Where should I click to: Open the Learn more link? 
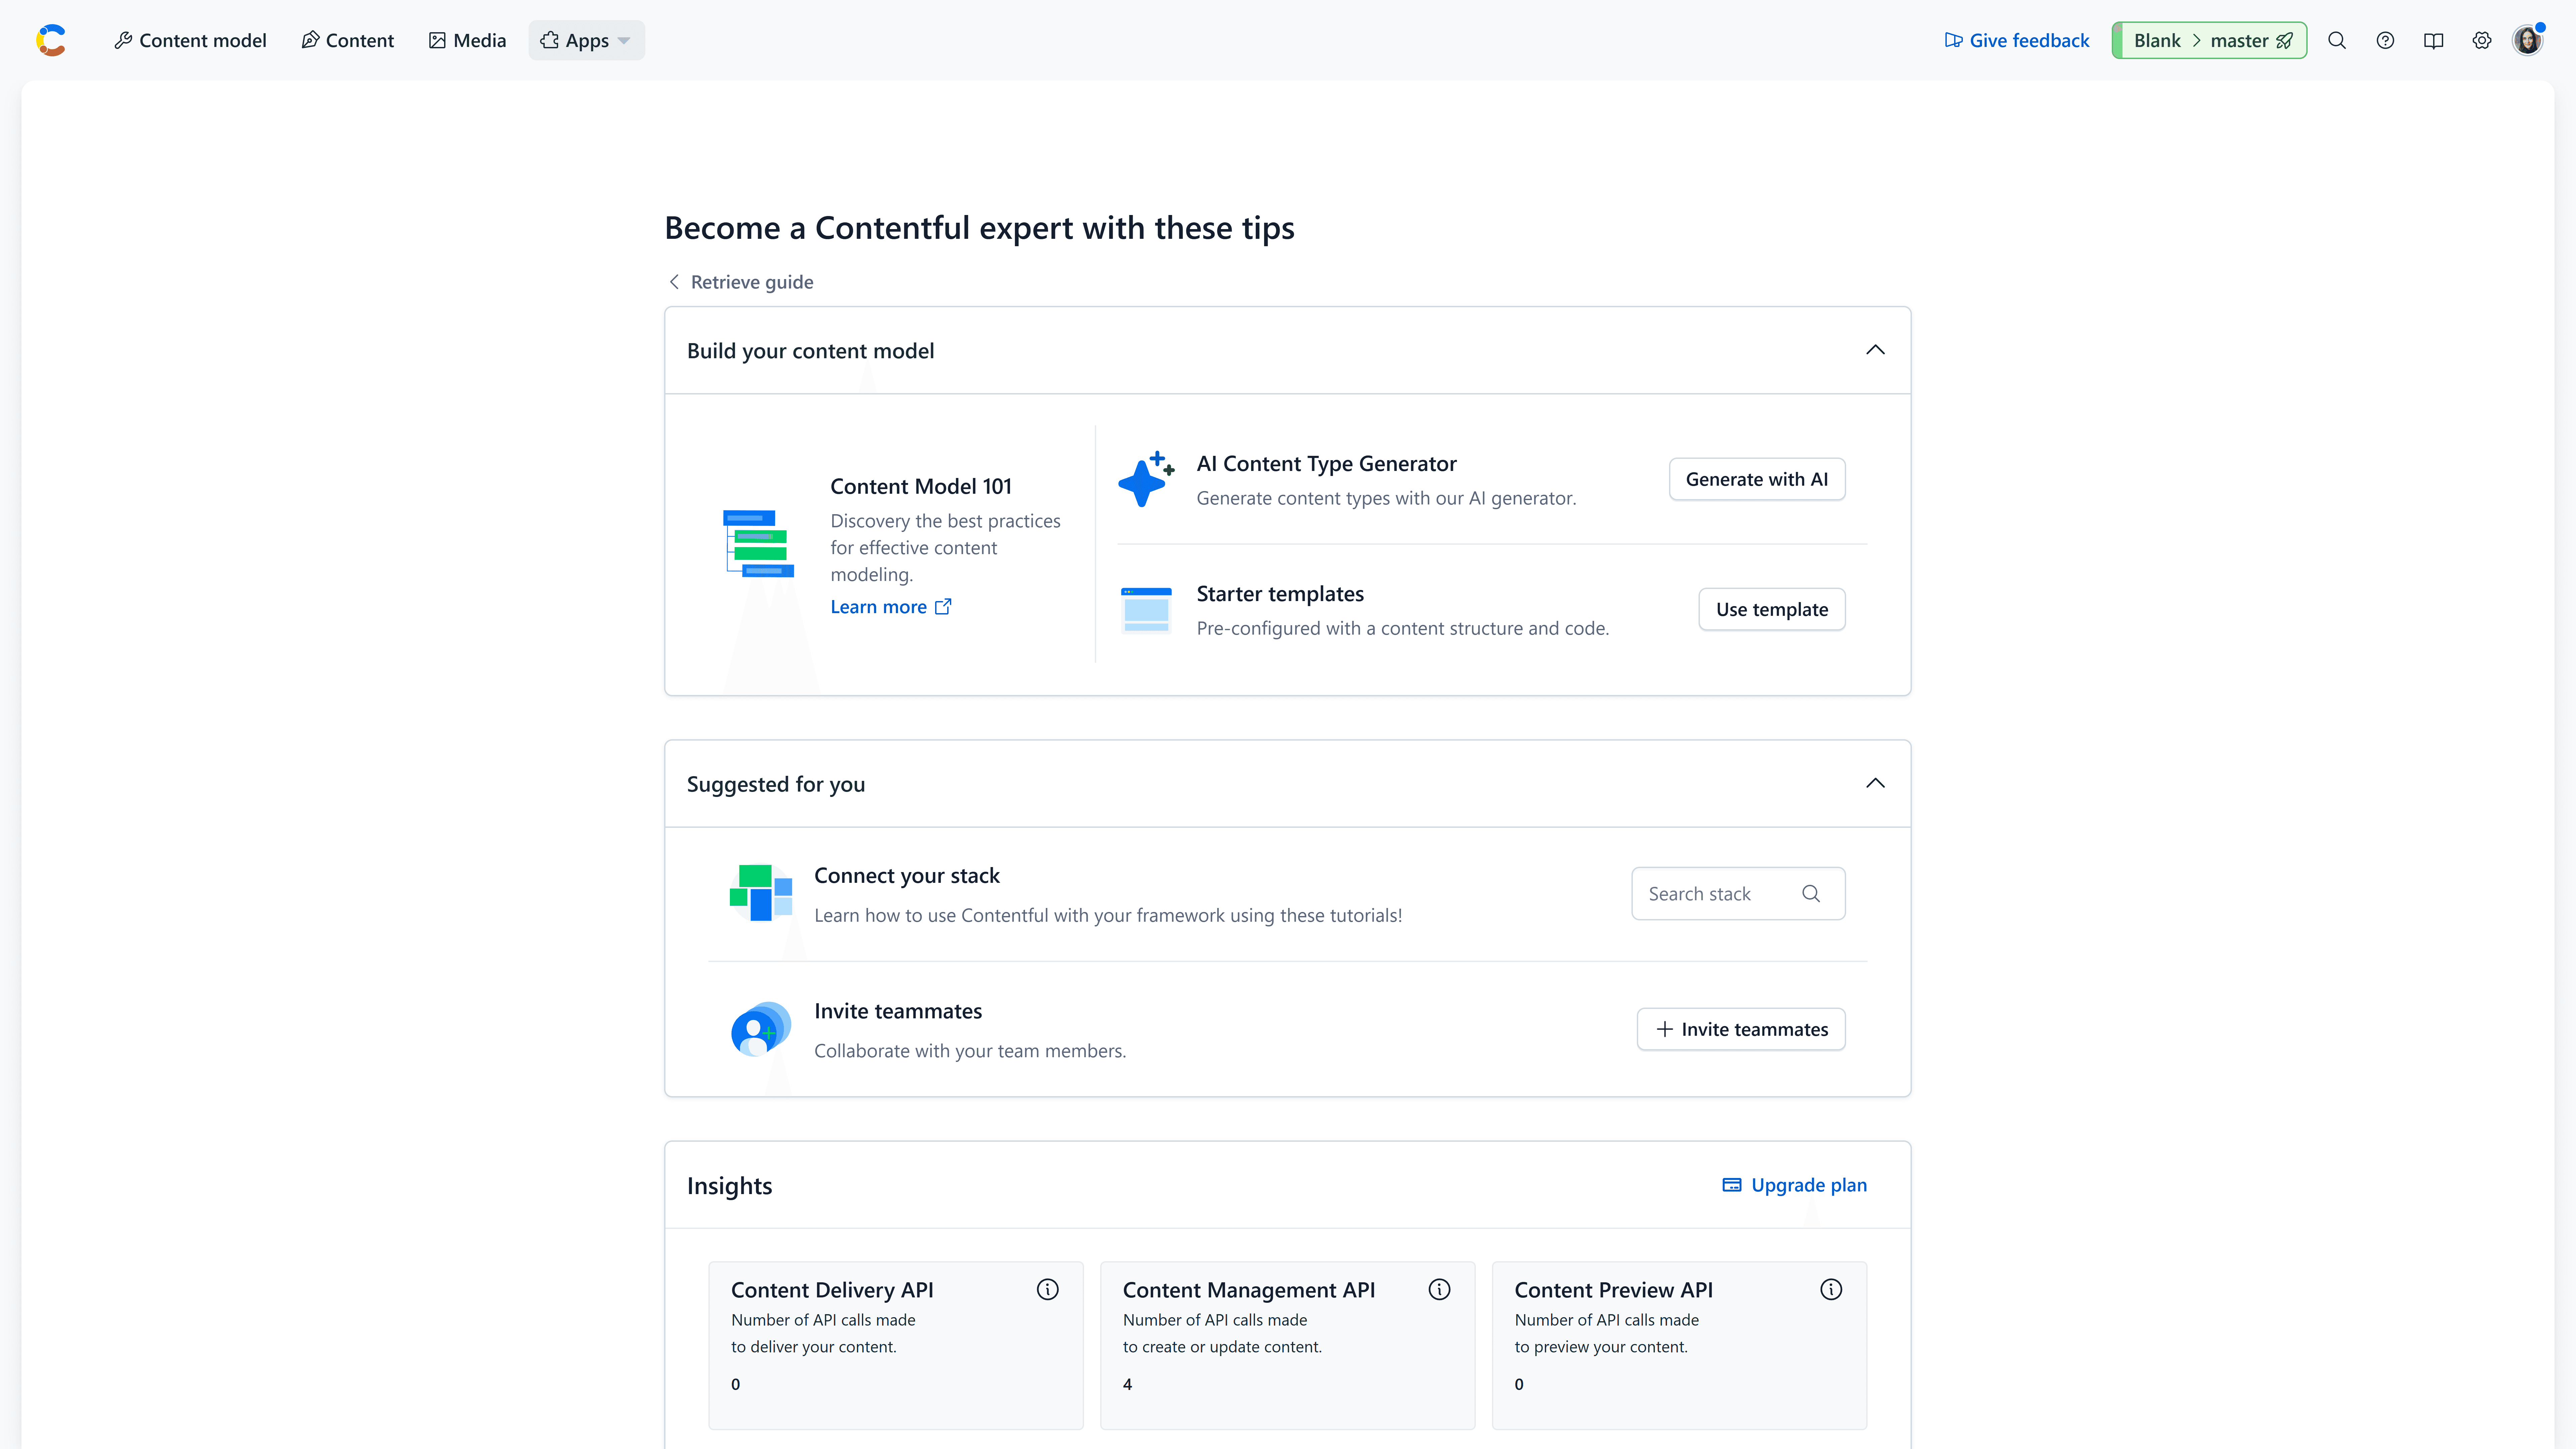pyautogui.click(x=891, y=607)
